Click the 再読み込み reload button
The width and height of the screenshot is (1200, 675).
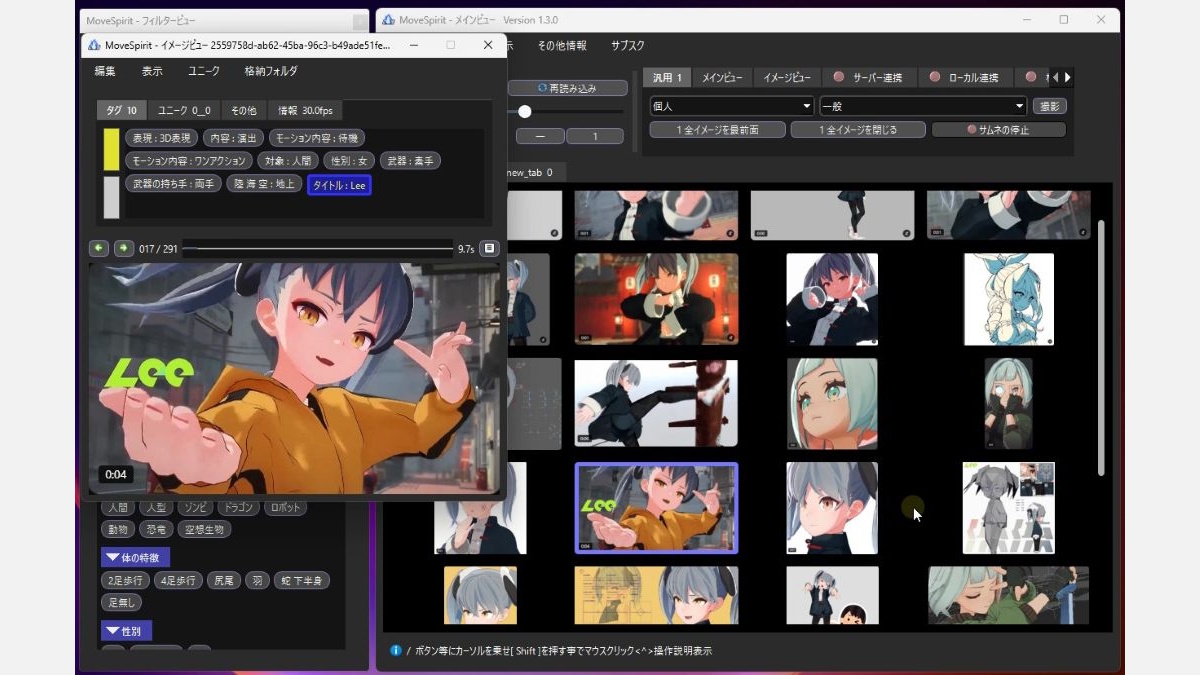coord(567,88)
